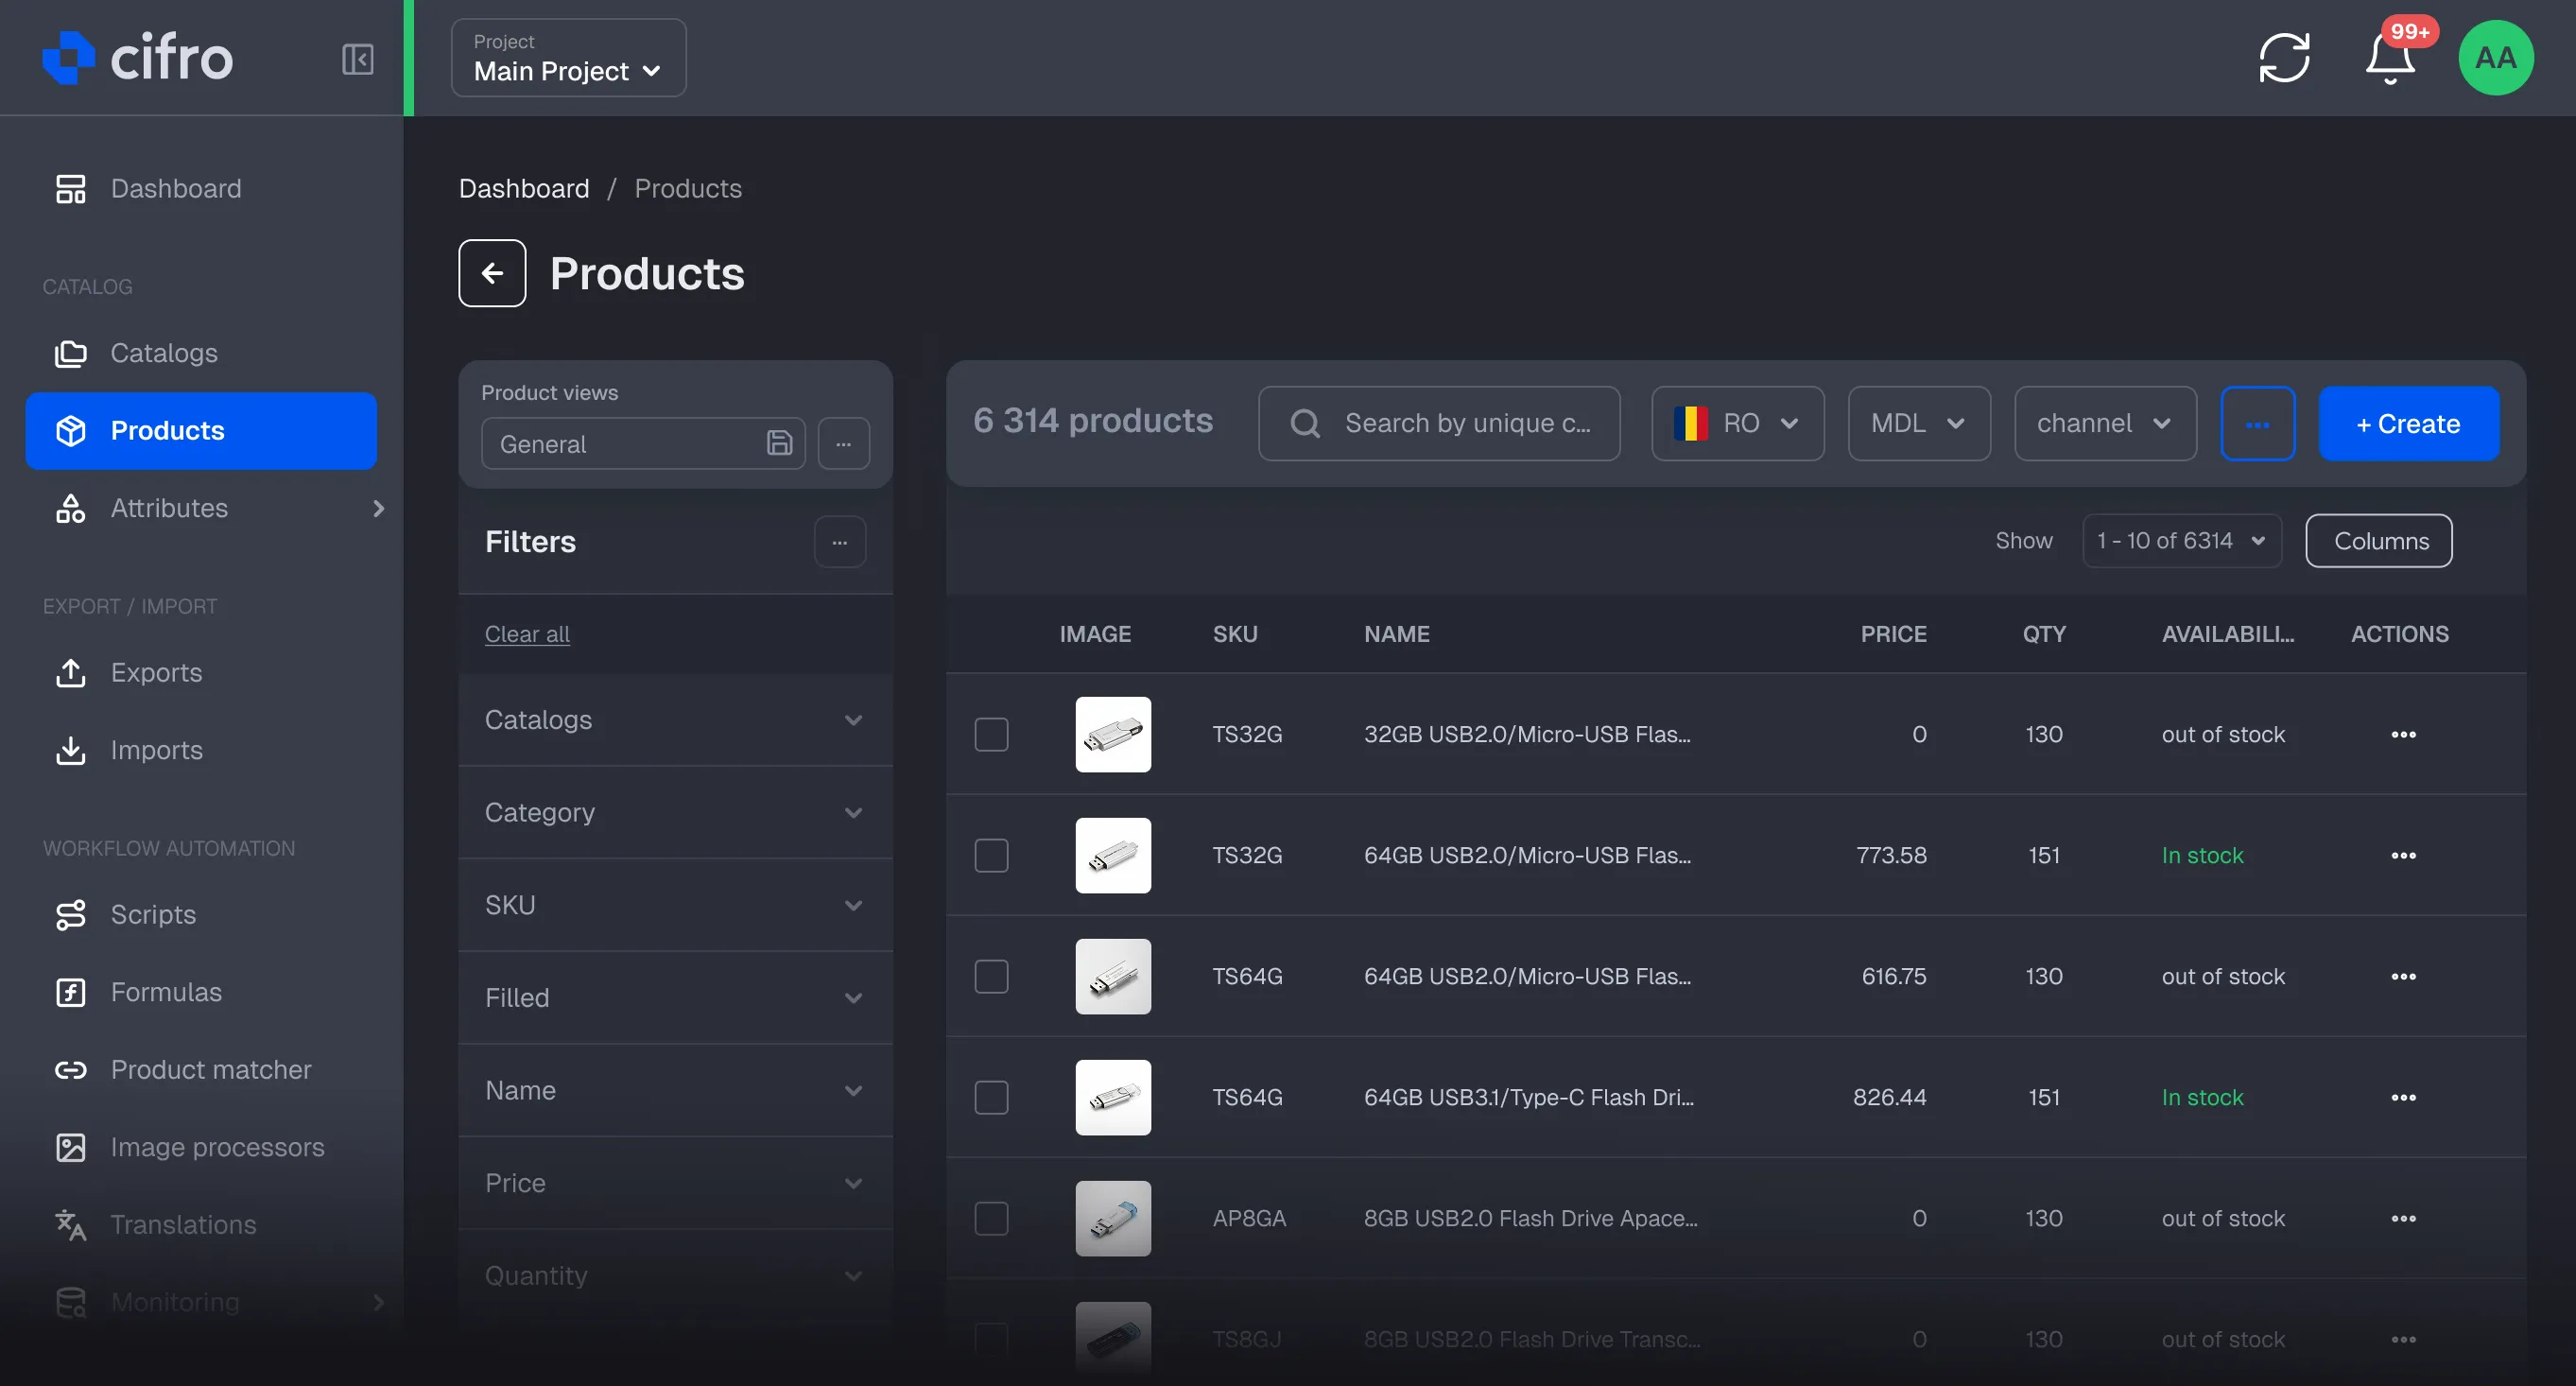The width and height of the screenshot is (2576, 1386).
Task: Click the Dashboard breadcrumb link
Action: coord(524,188)
